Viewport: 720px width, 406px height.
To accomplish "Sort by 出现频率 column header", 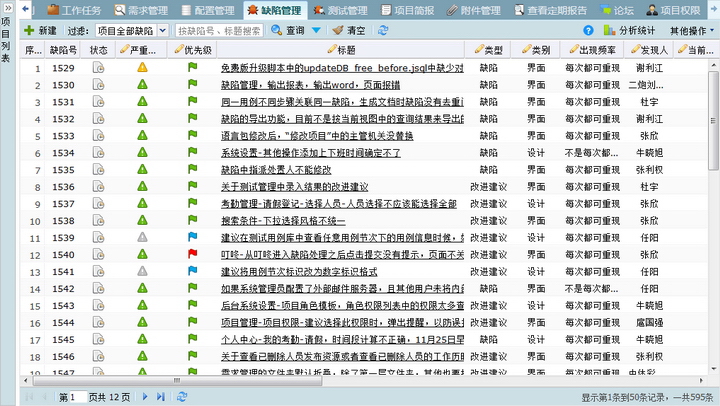I will point(593,50).
